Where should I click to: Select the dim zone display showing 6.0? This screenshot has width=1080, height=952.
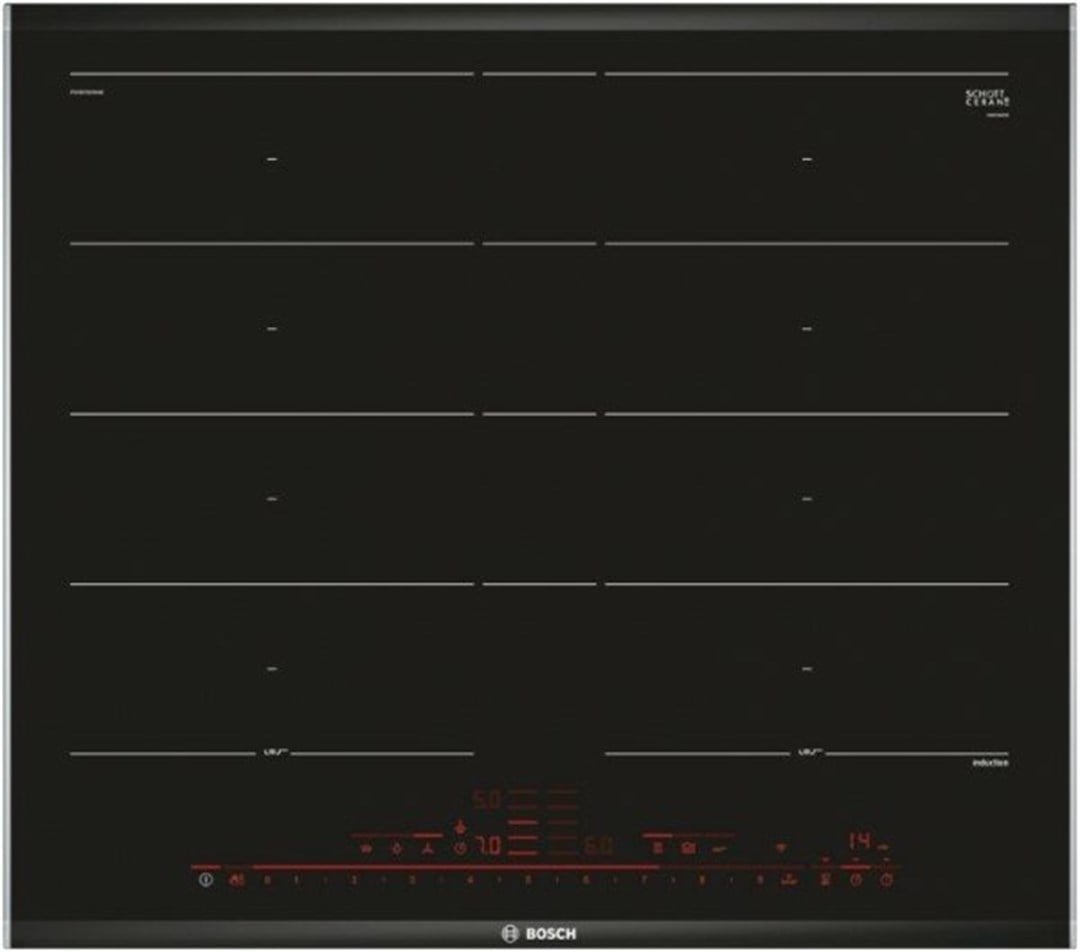(x=599, y=845)
